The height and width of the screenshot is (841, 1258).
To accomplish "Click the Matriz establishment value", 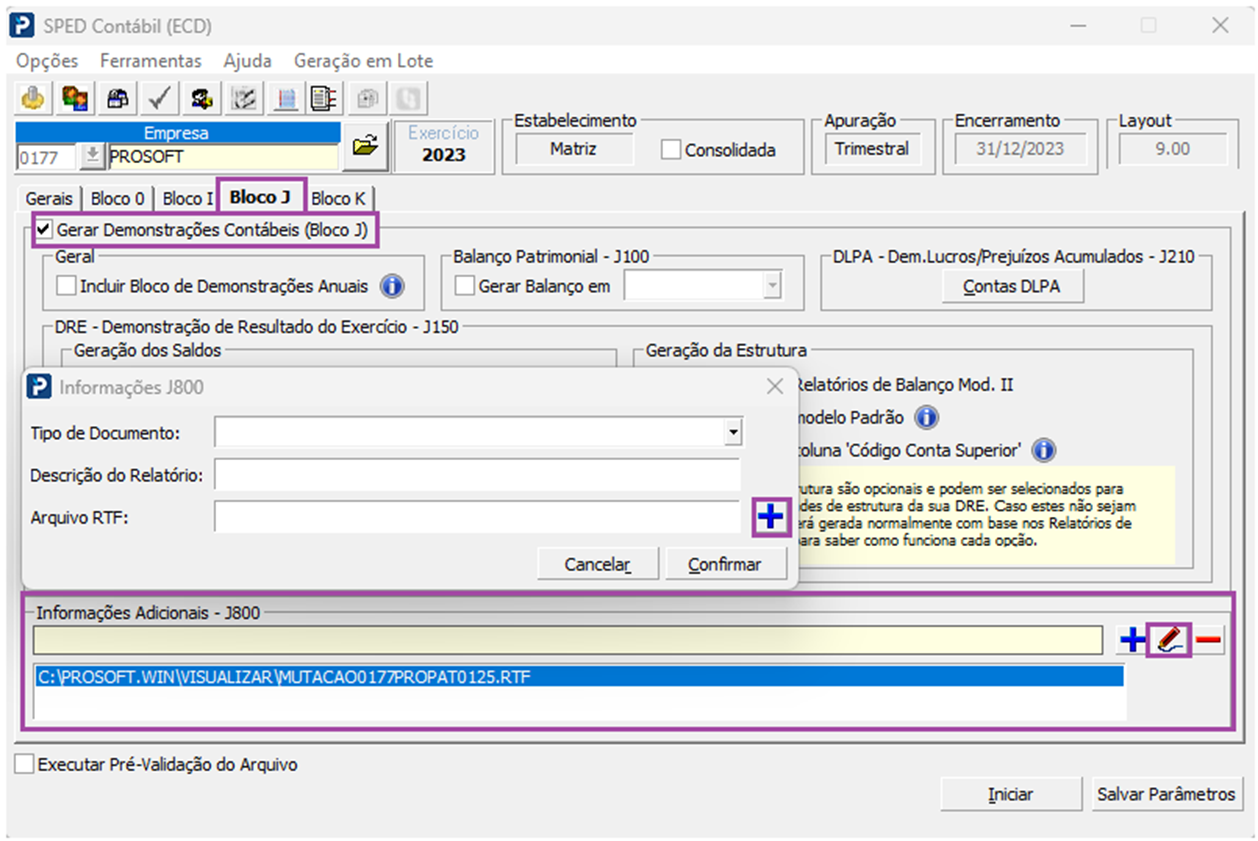I will pos(573,149).
